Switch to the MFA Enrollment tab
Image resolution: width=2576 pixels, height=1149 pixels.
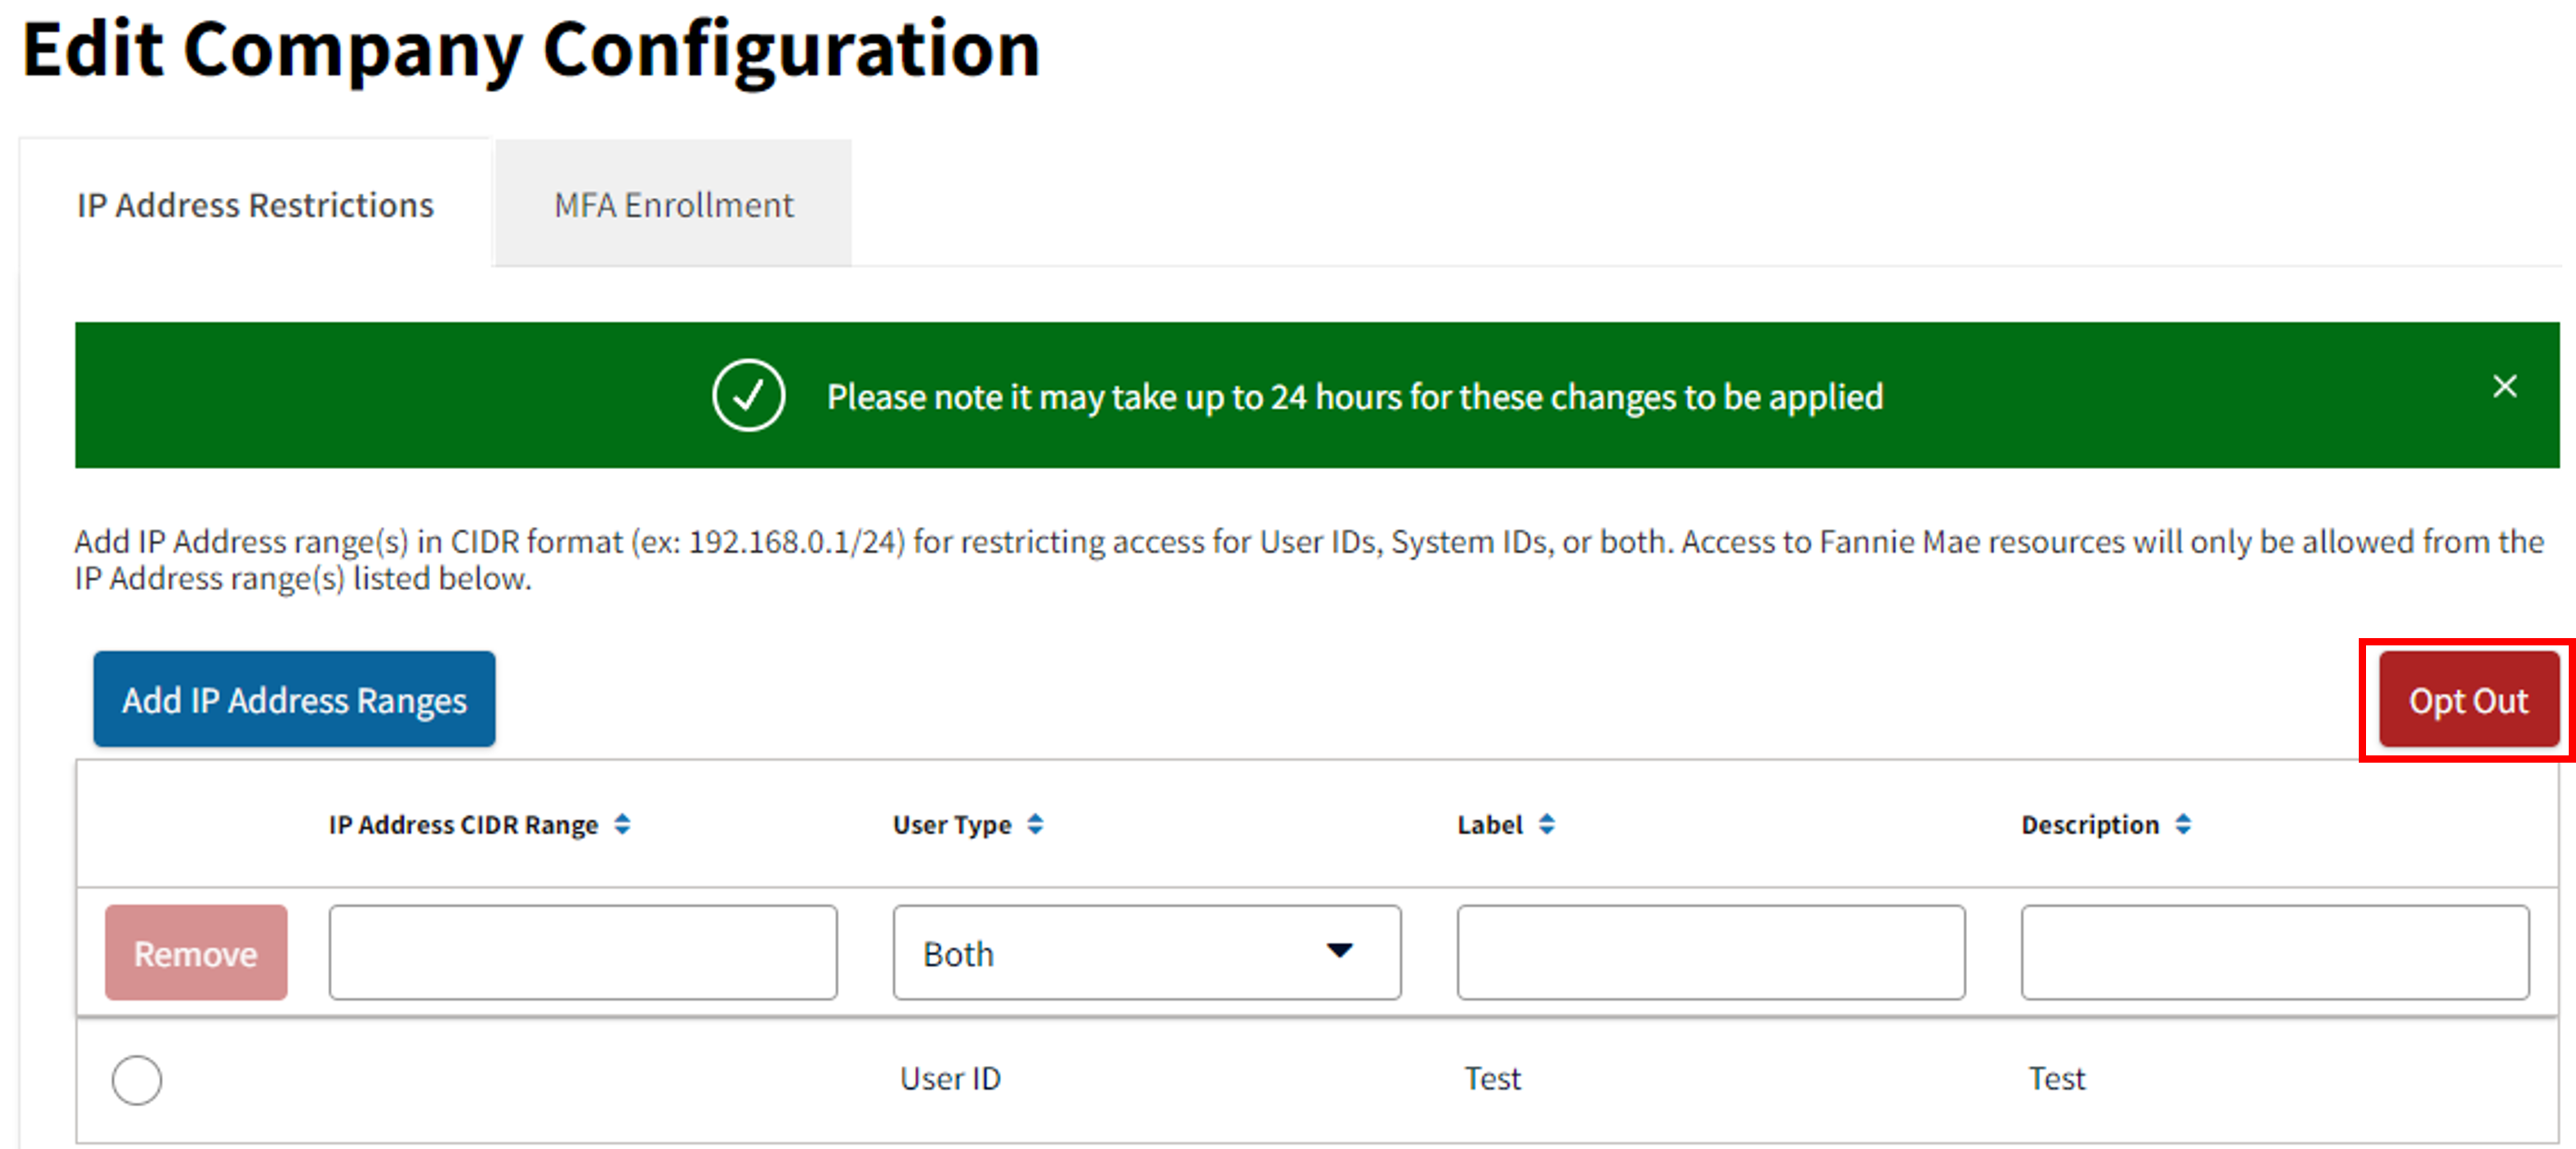(672, 204)
